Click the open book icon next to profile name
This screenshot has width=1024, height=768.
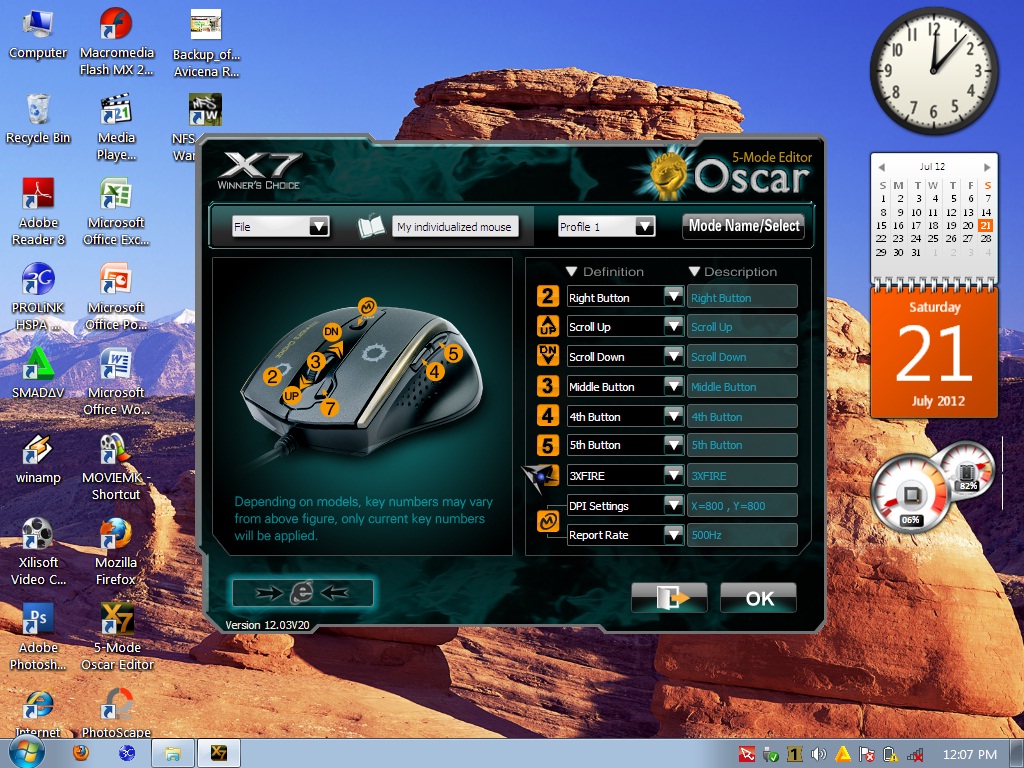371,227
